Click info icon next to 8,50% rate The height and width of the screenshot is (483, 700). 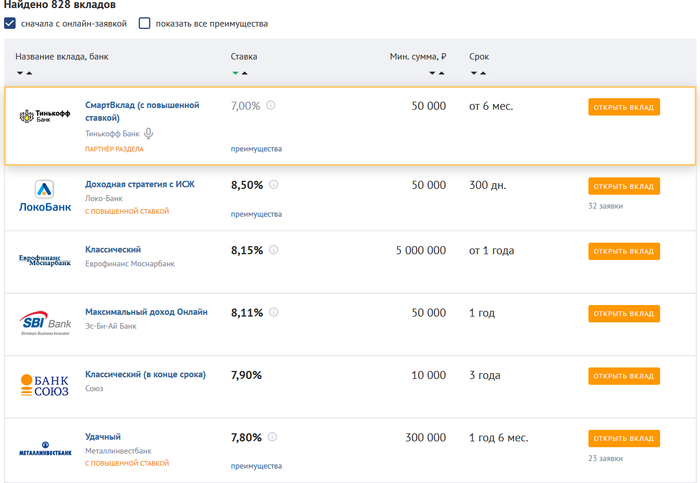(x=274, y=184)
